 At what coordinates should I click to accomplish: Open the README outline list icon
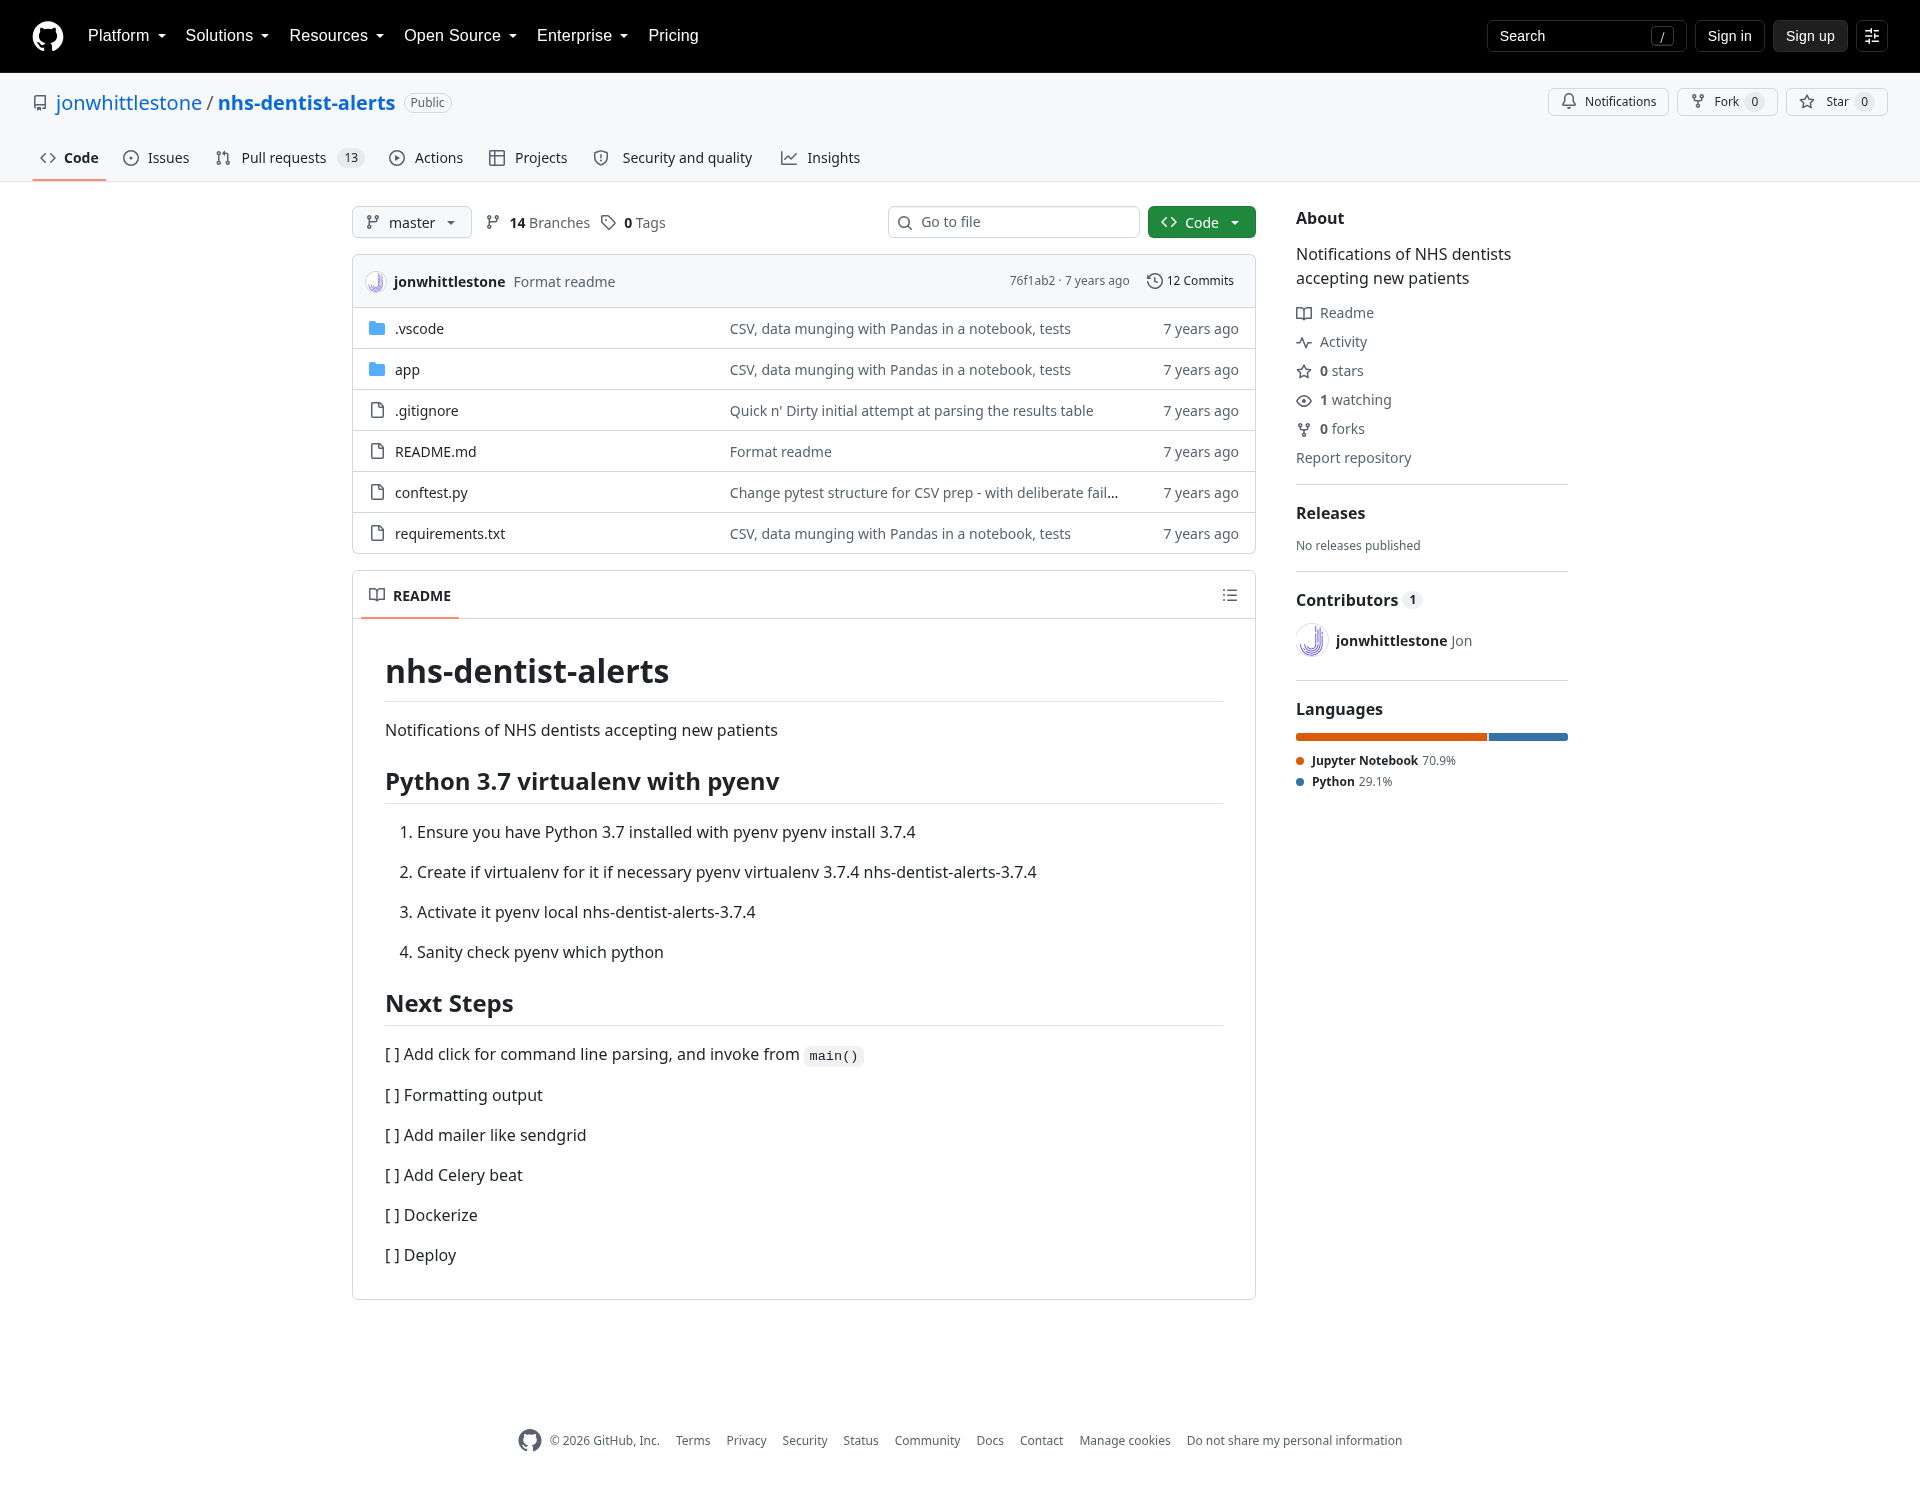[x=1230, y=595]
